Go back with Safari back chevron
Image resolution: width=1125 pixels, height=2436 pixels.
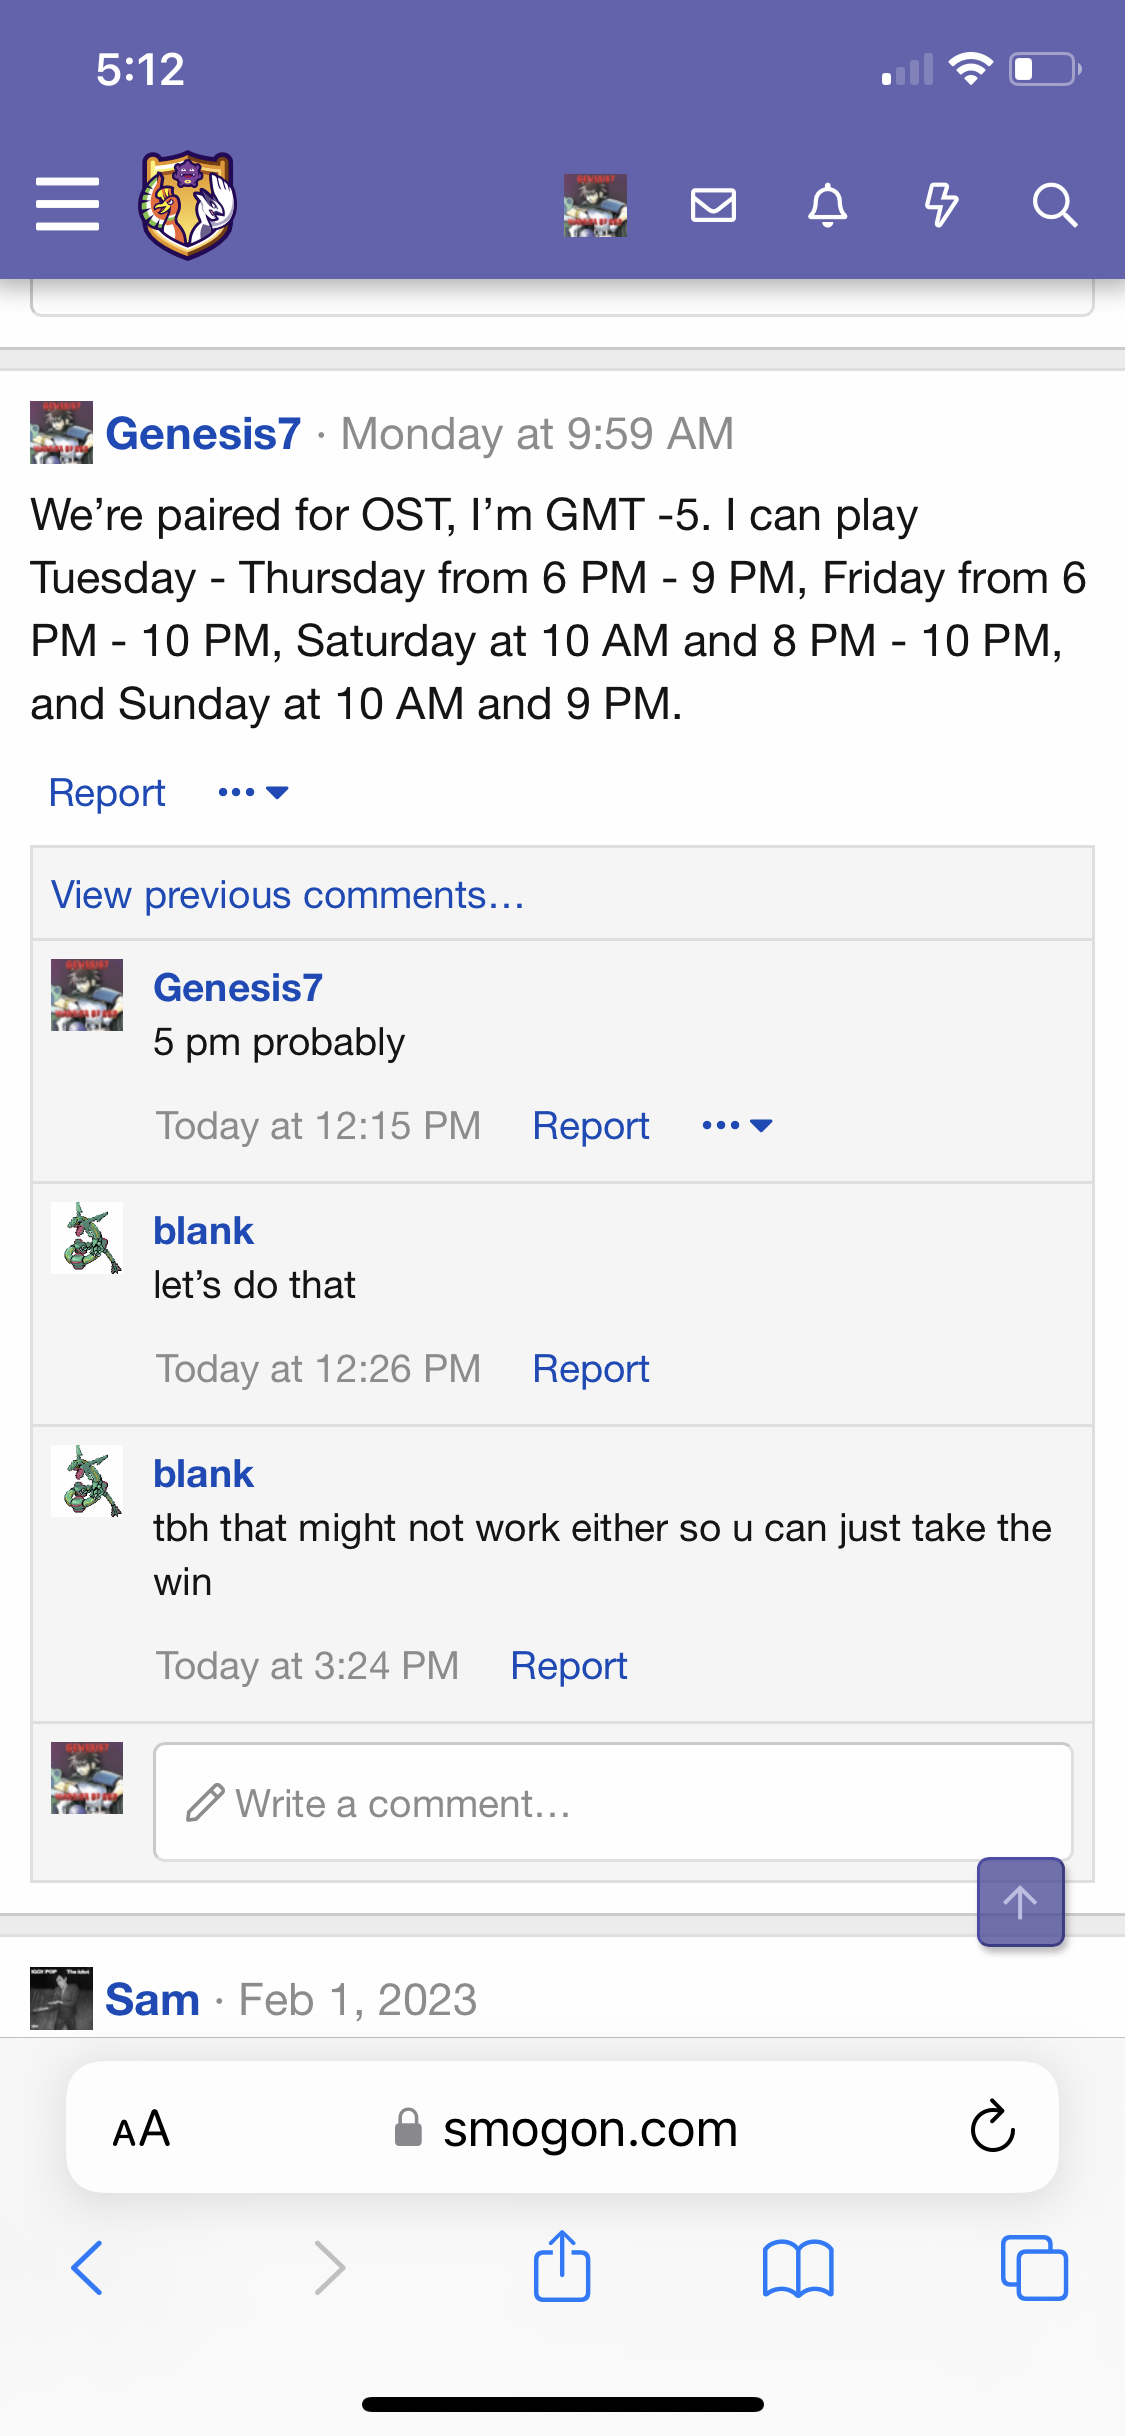87,2268
